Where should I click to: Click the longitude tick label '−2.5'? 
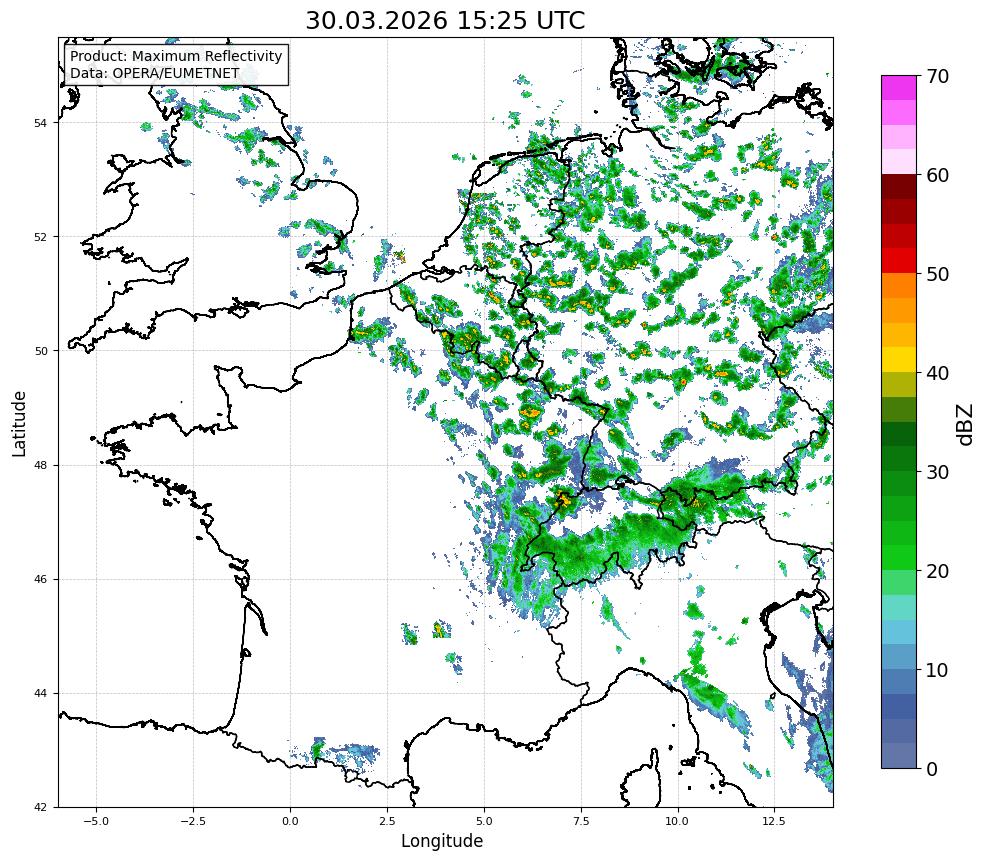(193, 821)
